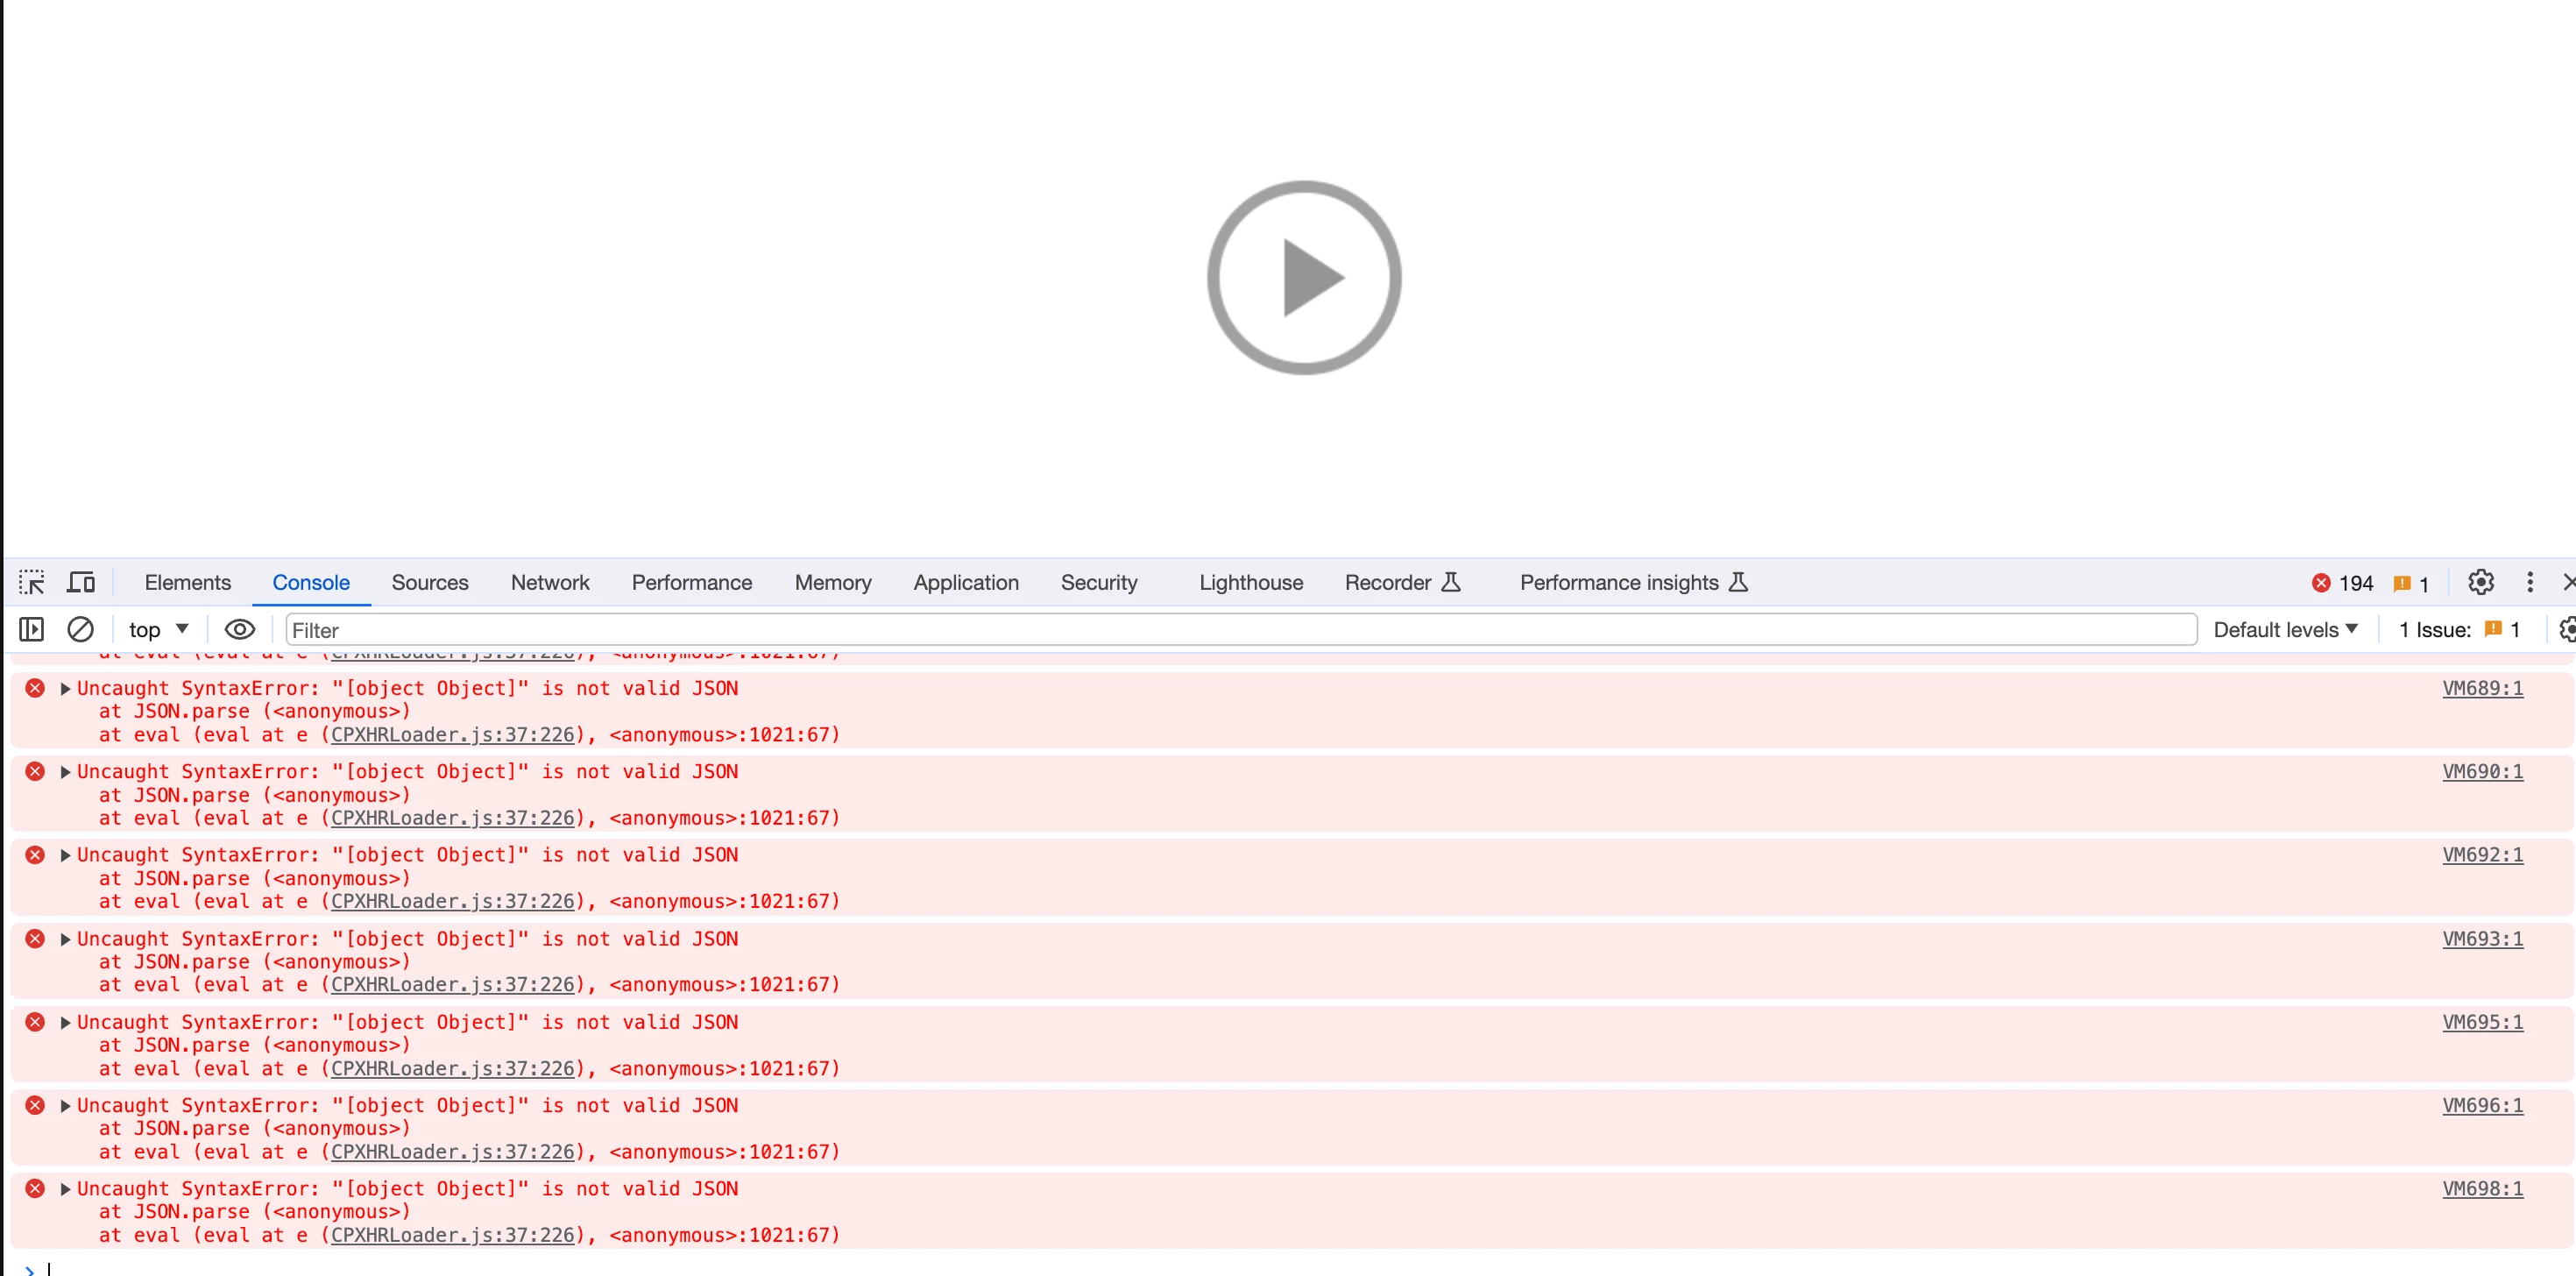The image size is (2576, 1276).
Task: Open the CPXHRLoader.js:37:226 link in the VM695:1 error
Action: pyautogui.click(x=452, y=1068)
